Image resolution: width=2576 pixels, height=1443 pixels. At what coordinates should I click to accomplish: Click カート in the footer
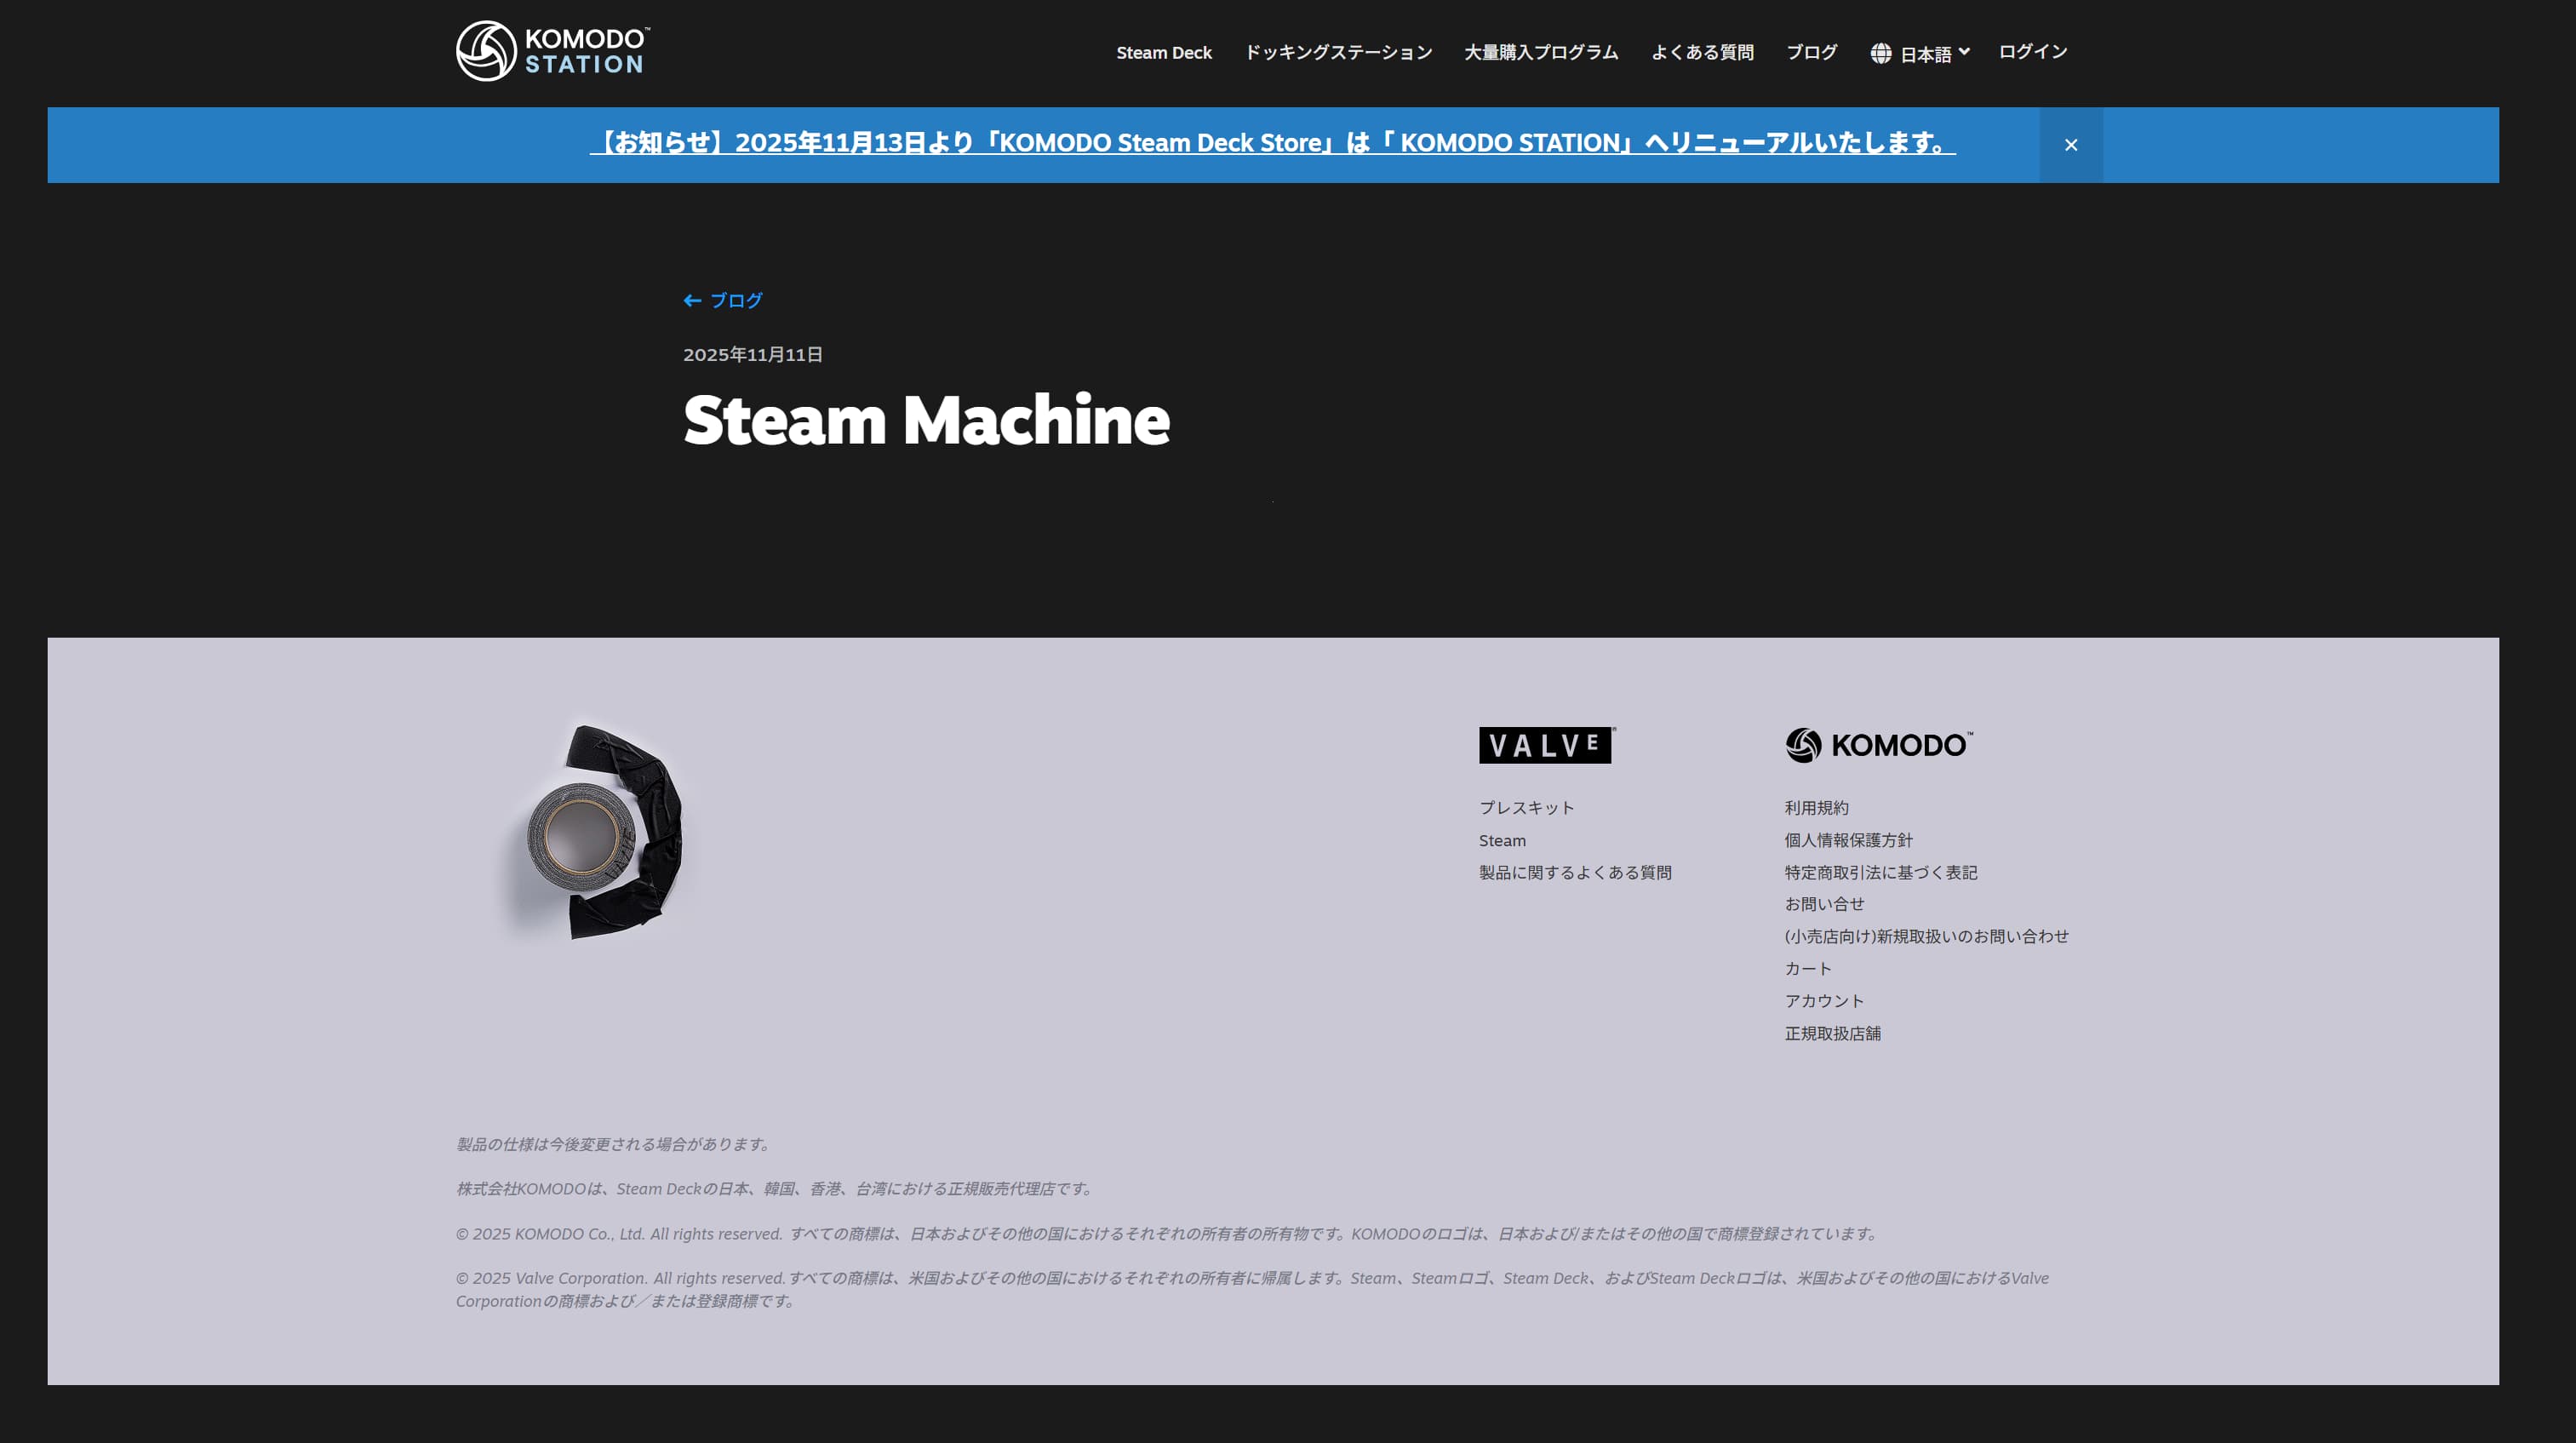pos(1807,968)
